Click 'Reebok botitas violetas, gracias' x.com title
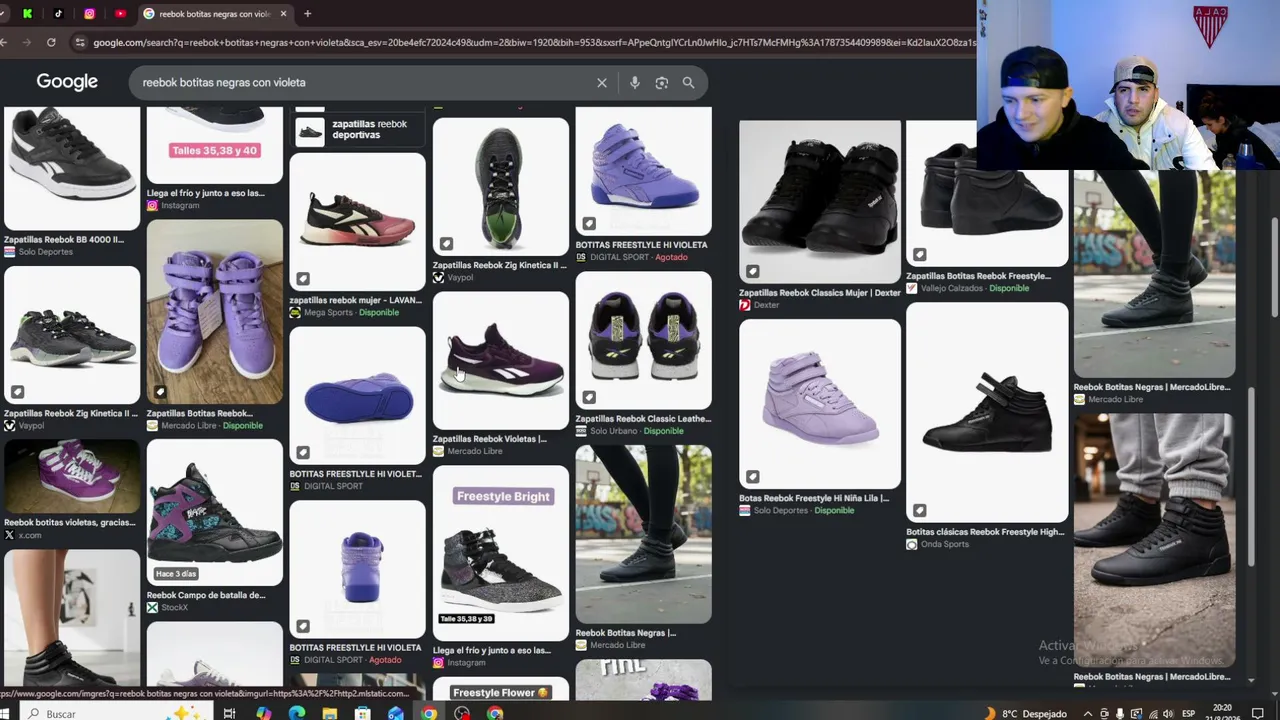 (69, 523)
